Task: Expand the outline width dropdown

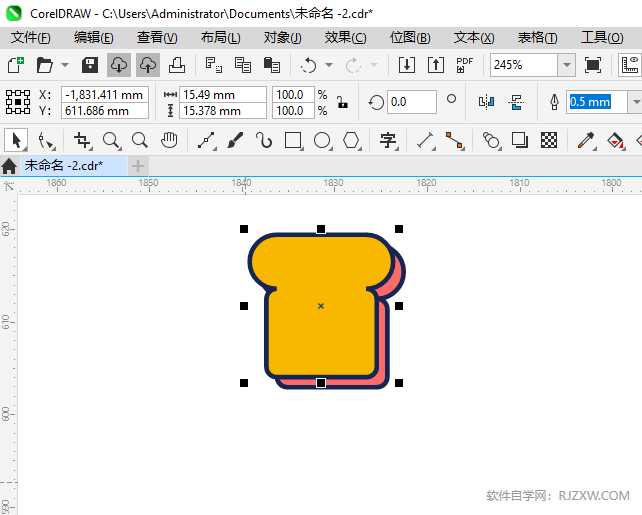Action: 636,102
